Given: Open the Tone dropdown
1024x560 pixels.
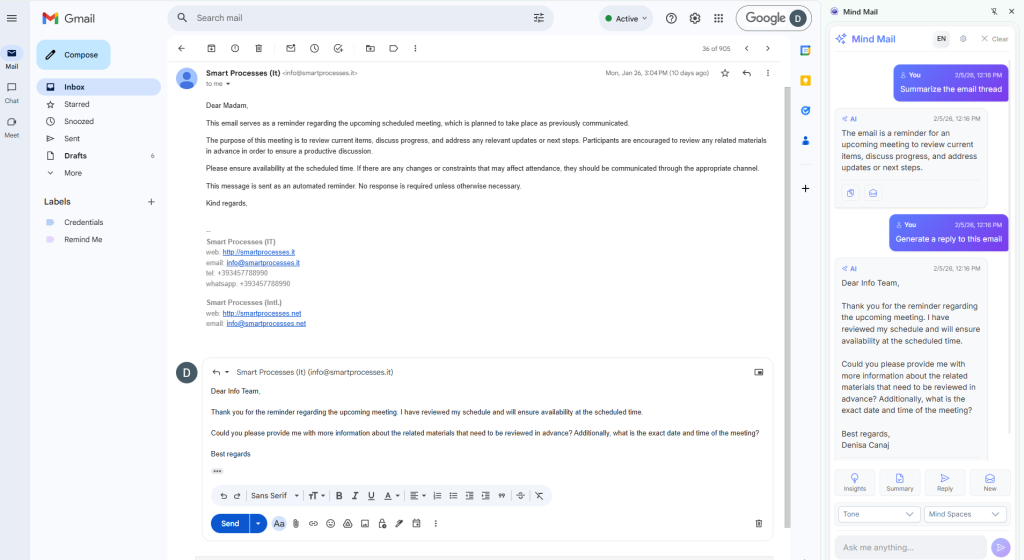Looking at the screenshot, I should click(x=878, y=514).
